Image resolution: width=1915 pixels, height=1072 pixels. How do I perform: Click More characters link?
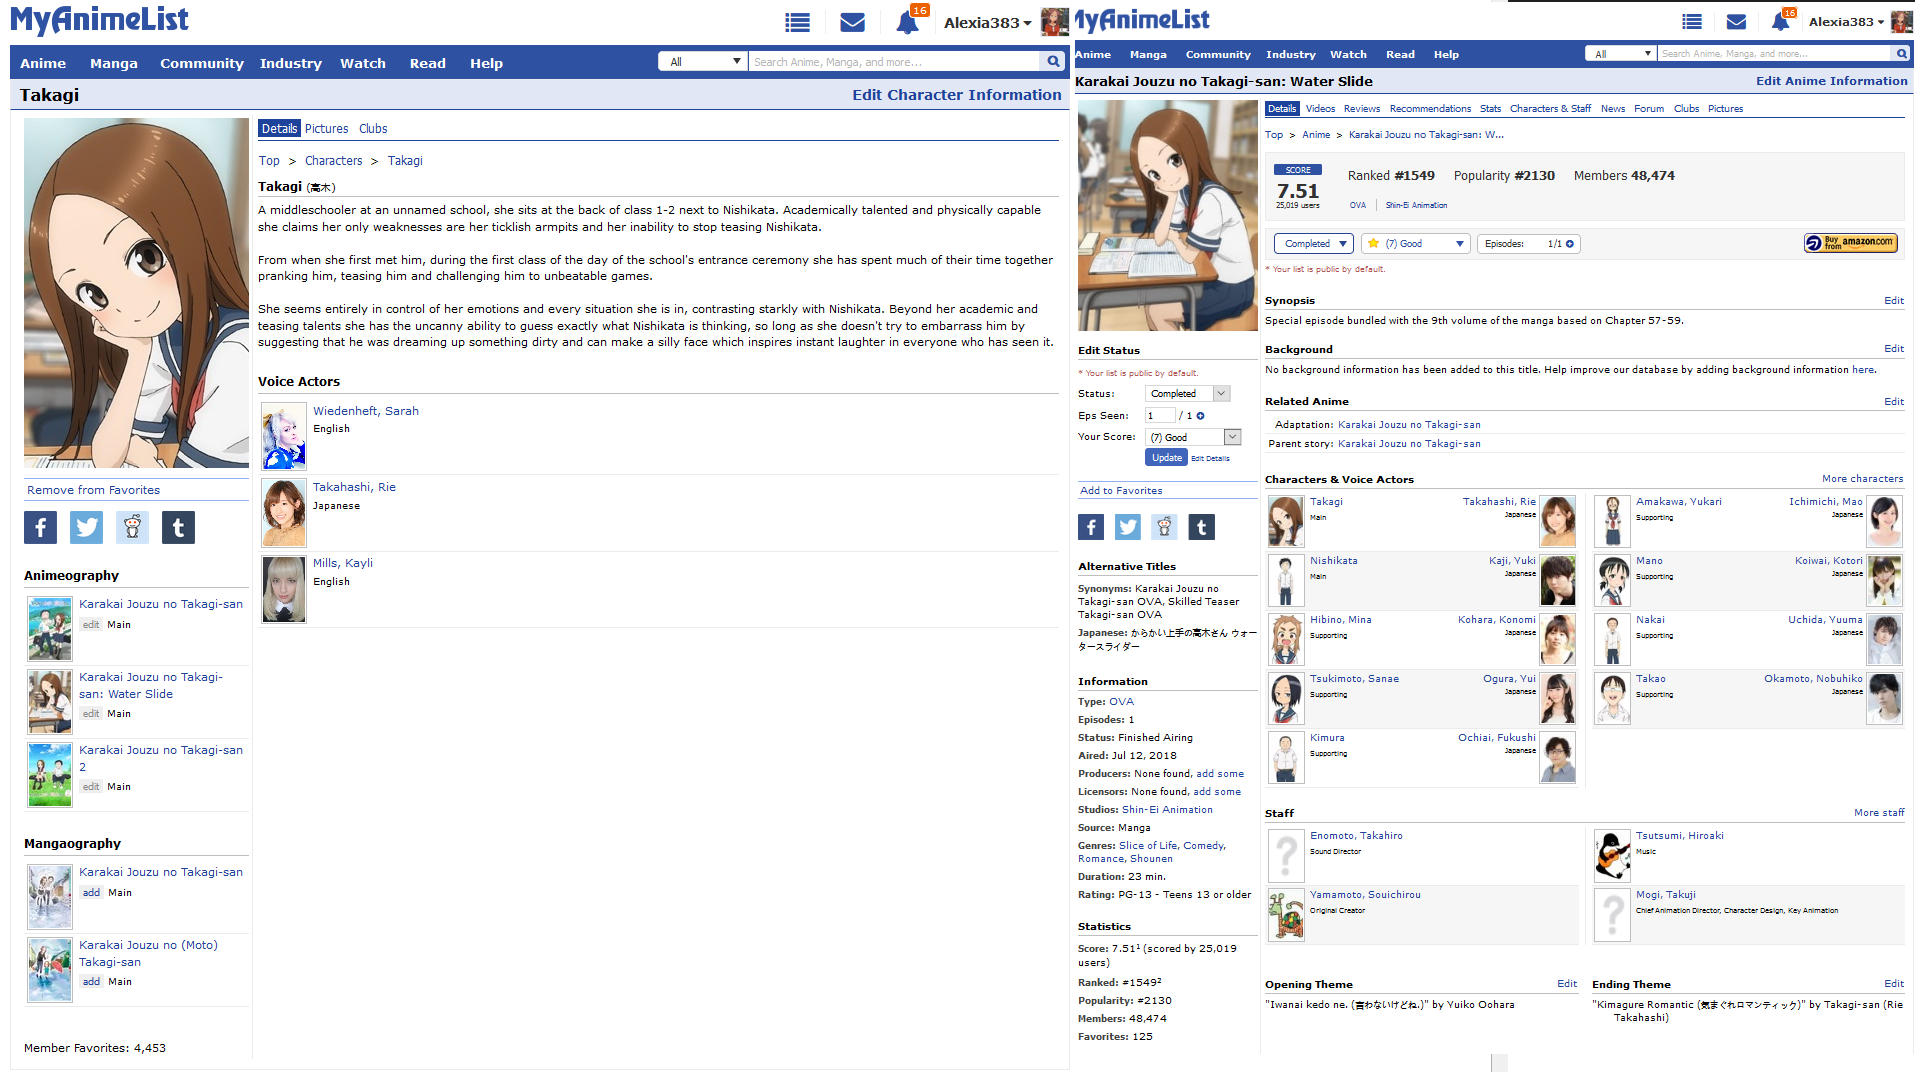(1862, 479)
